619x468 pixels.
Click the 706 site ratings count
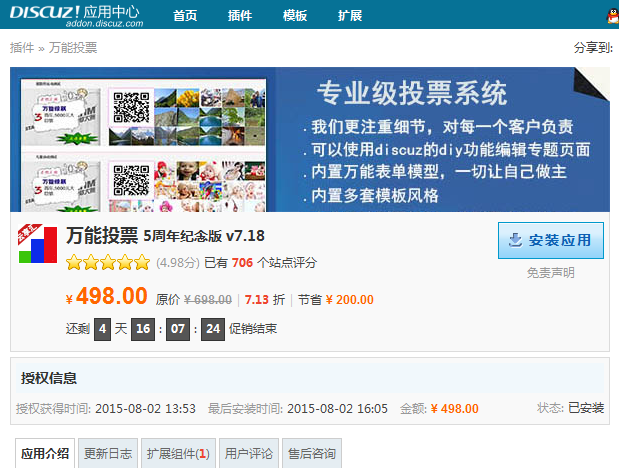[242, 263]
